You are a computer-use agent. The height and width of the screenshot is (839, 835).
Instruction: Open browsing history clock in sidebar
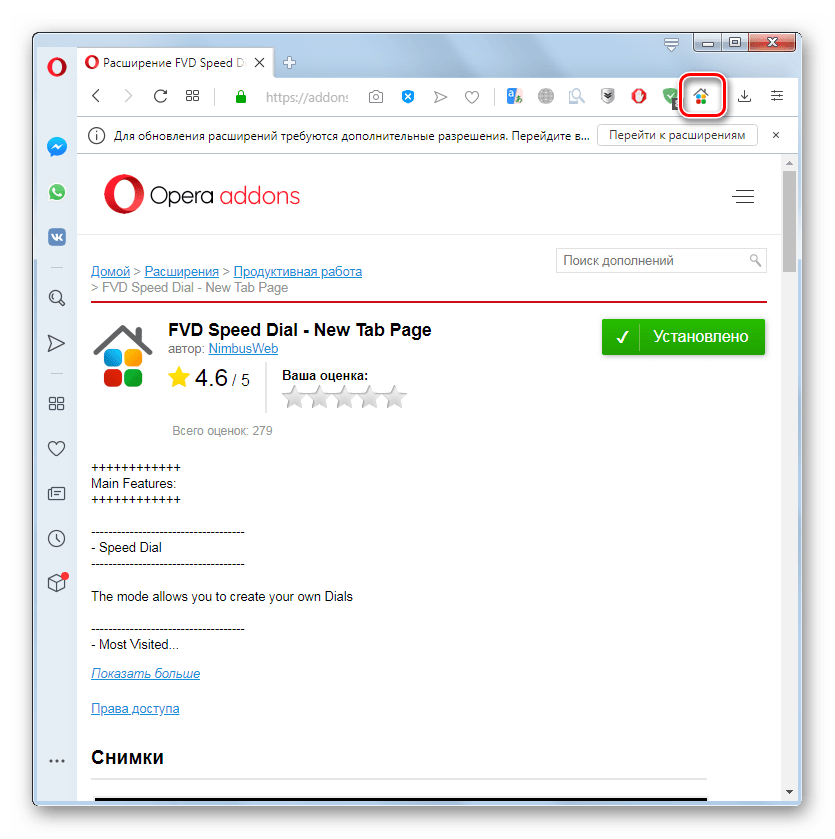pos(57,538)
